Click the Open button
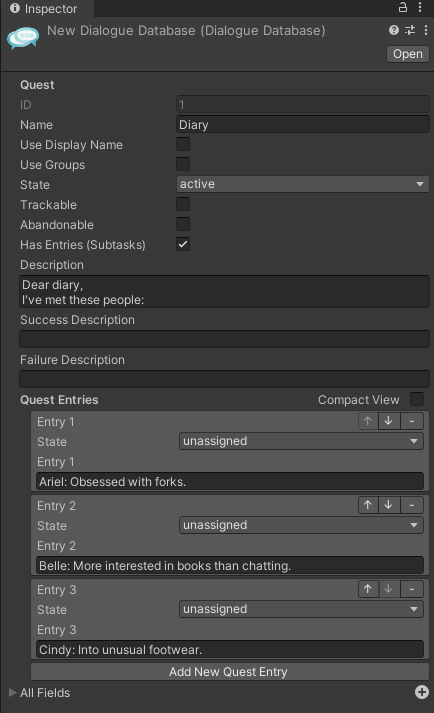The width and height of the screenshot is (434, 713). pyautogui.click(x=408, y=54)
